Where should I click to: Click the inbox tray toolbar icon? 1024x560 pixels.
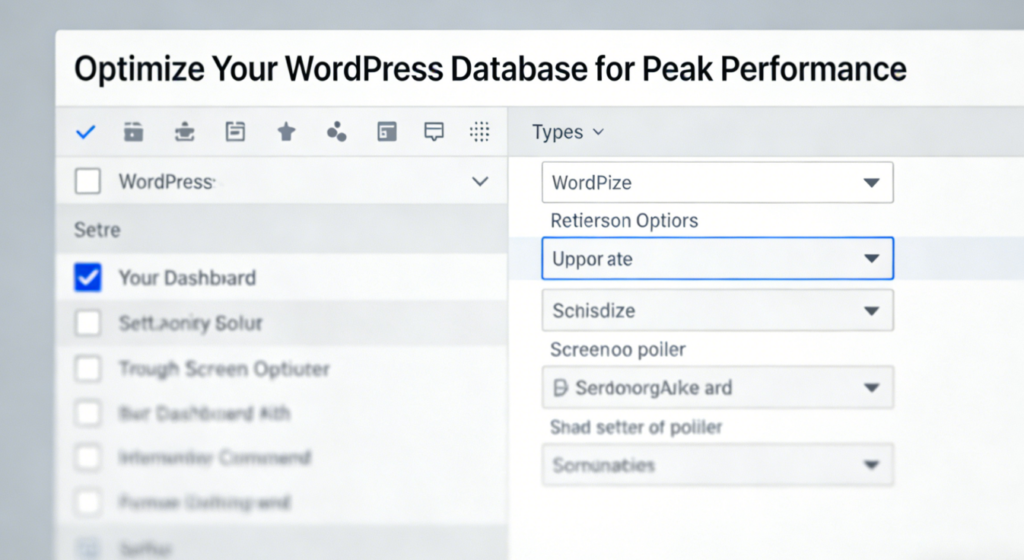184,132
